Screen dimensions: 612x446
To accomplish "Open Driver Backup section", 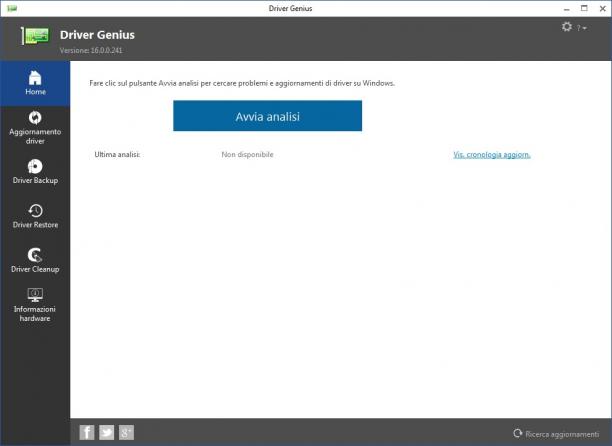I will (x=35, y=172).
